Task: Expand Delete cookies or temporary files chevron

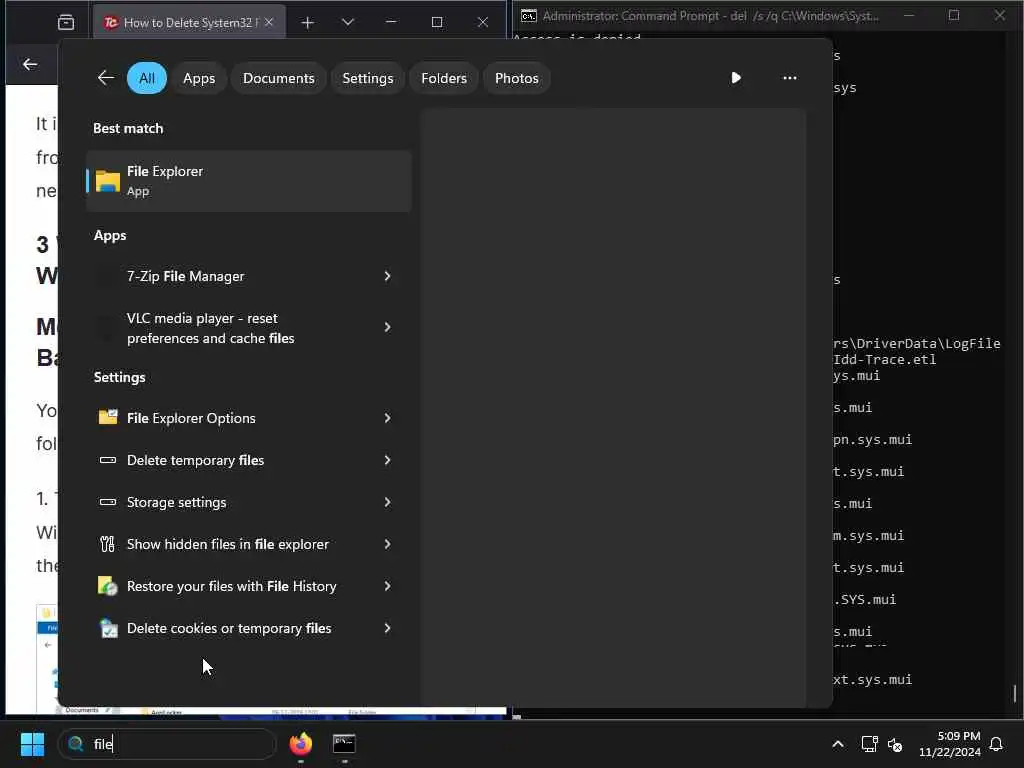Action: [x=387, y=628]
